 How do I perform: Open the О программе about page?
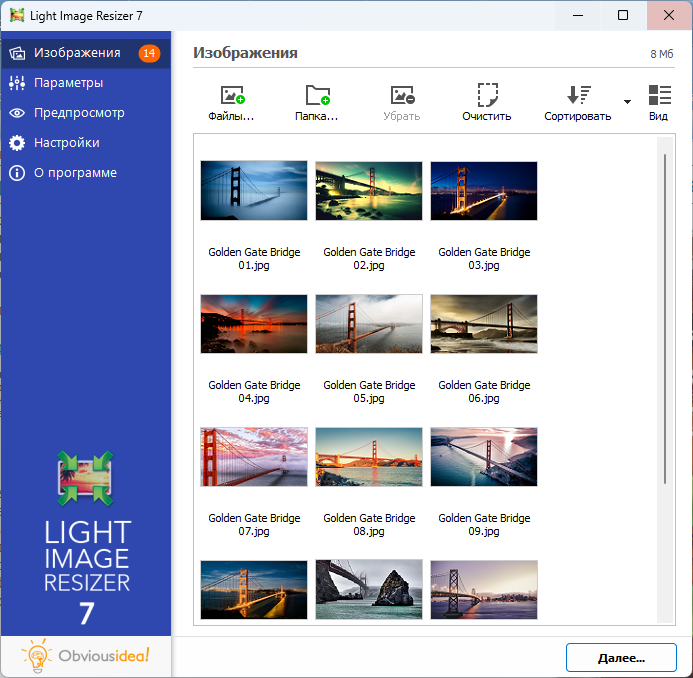click(x=75, y=173)
